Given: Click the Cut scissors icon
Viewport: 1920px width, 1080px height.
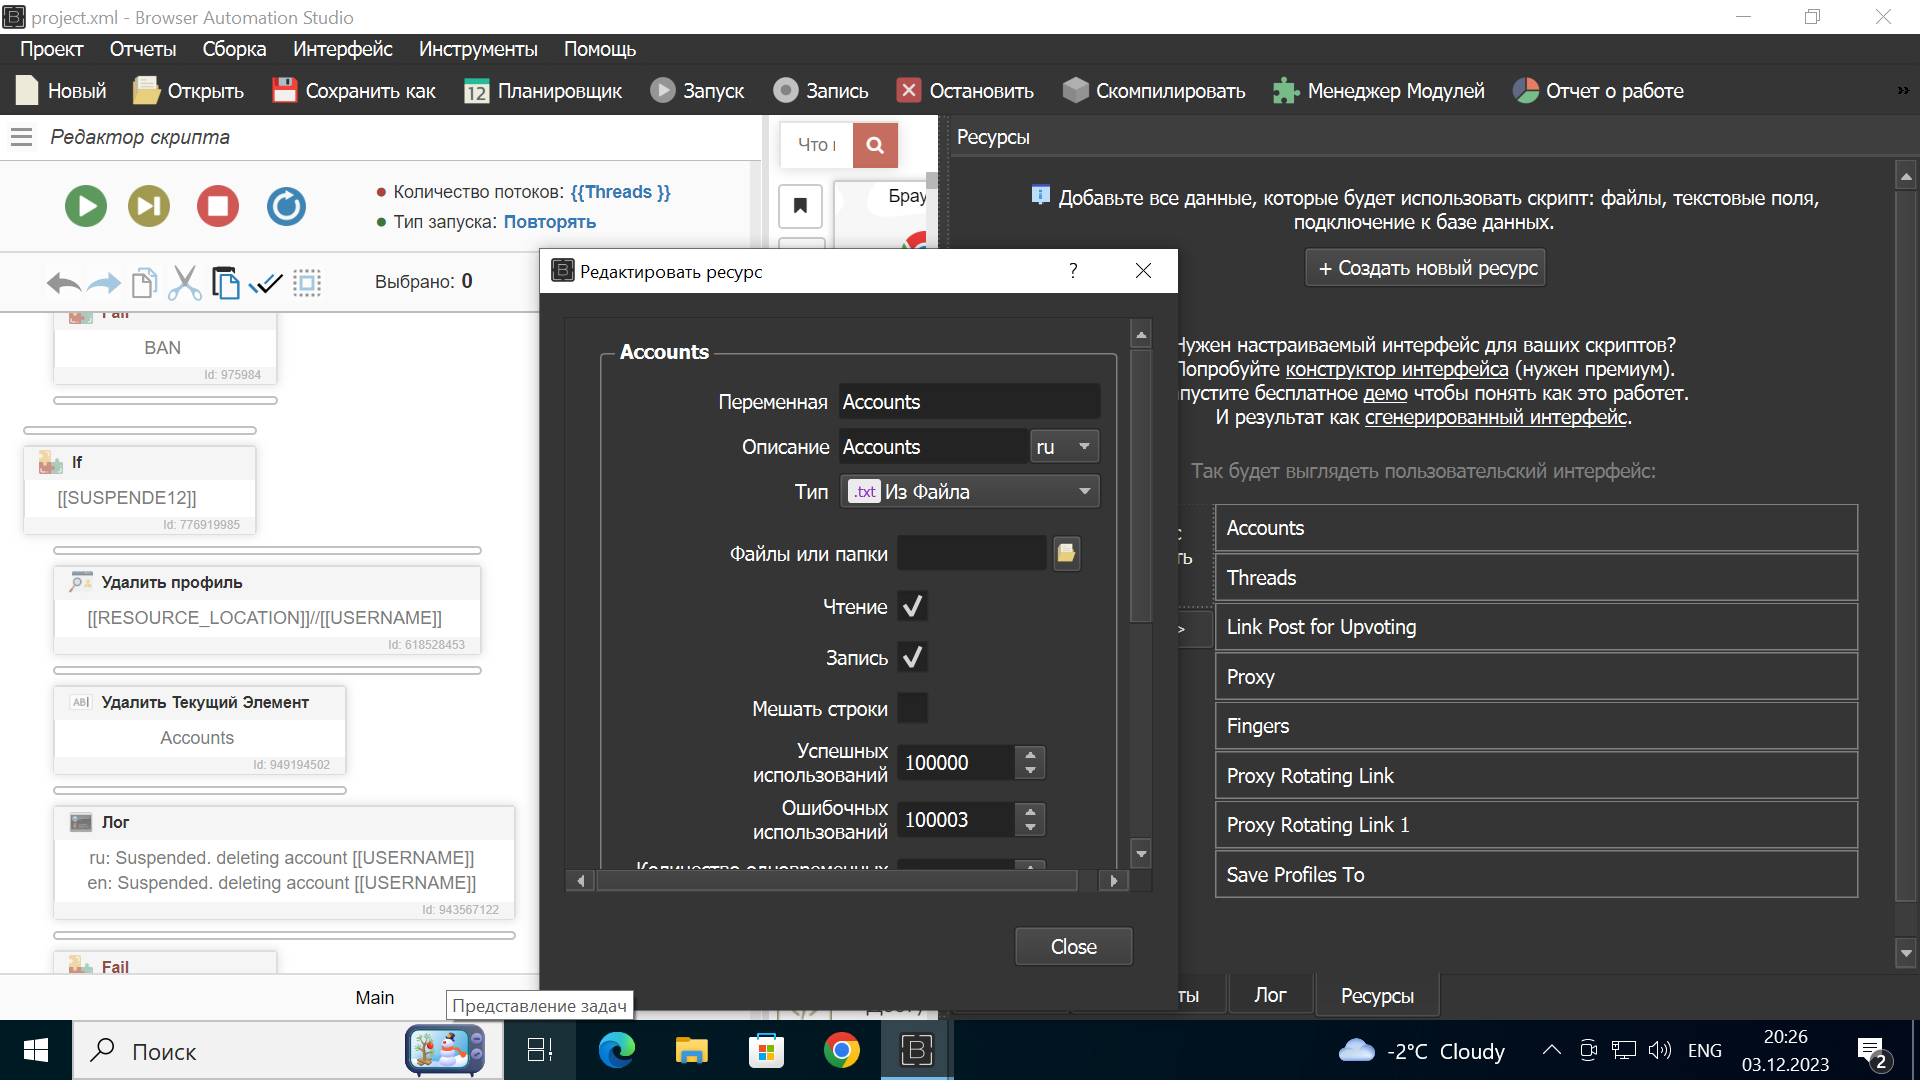Looking at the screenshot, I should click(x=184, y=283).
